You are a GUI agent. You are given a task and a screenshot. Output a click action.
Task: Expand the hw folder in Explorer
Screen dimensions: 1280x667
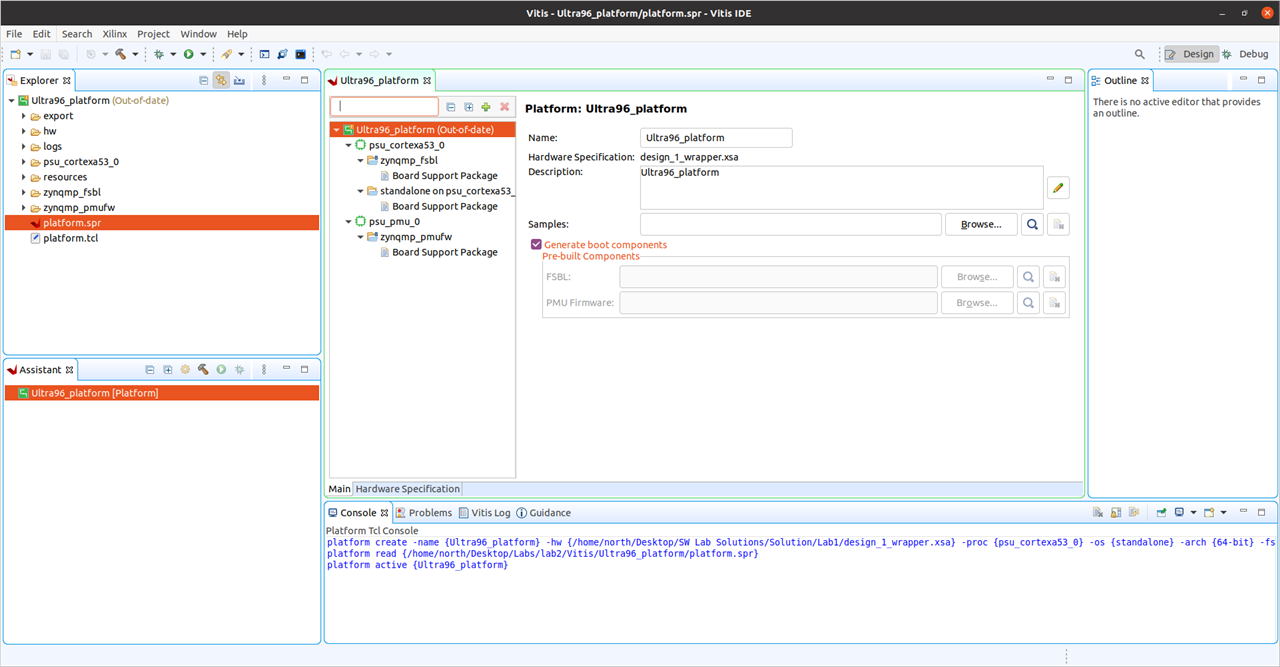pos(24,131)
